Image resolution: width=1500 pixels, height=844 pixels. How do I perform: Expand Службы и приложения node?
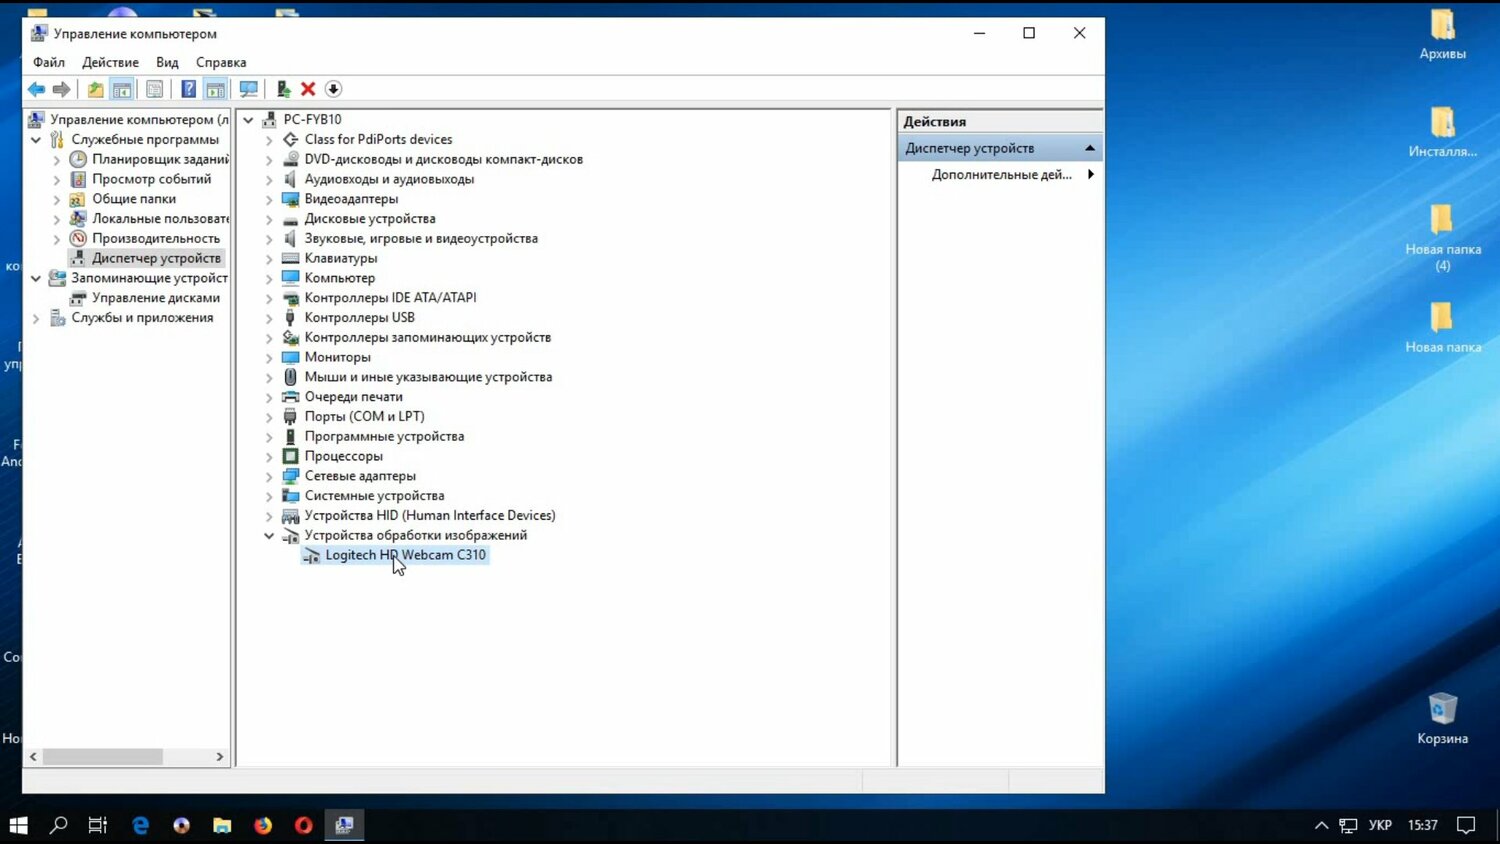click(36, 318)
